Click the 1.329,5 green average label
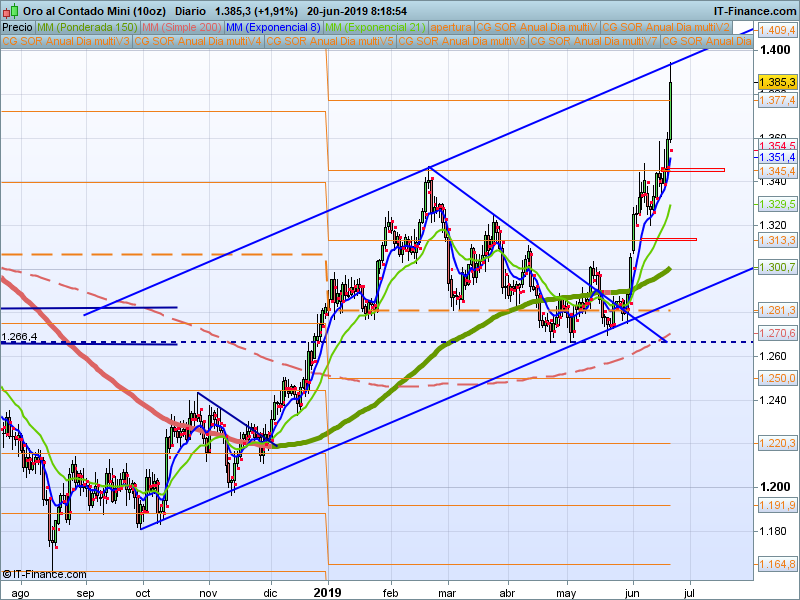Image resolution: width=800 pixels, height=600 pixels. pyautogui.click(x=777, y=204)
